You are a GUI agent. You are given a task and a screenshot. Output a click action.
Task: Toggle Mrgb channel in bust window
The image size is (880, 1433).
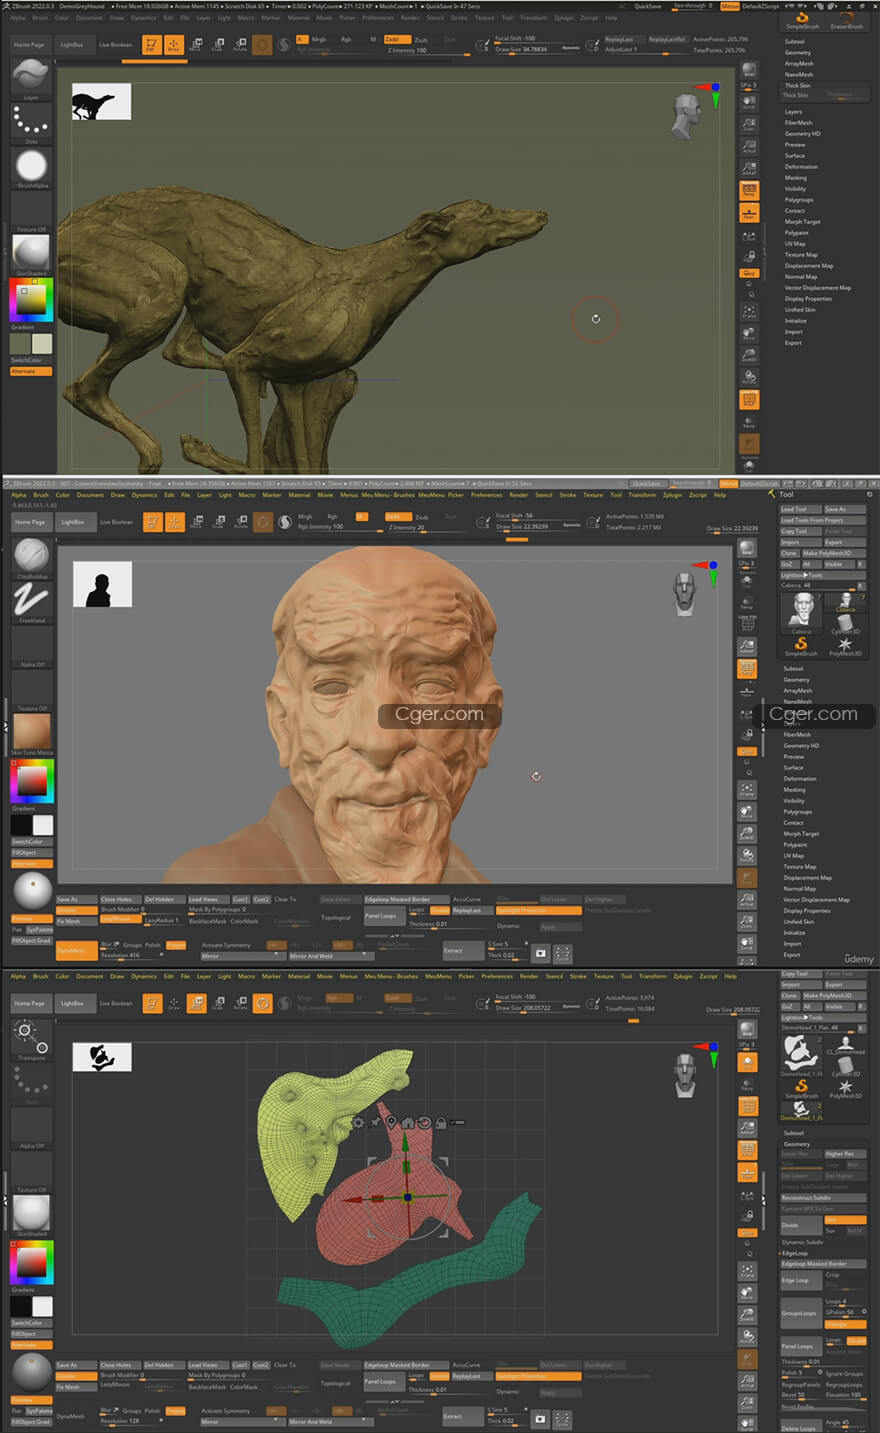[305, 517]
